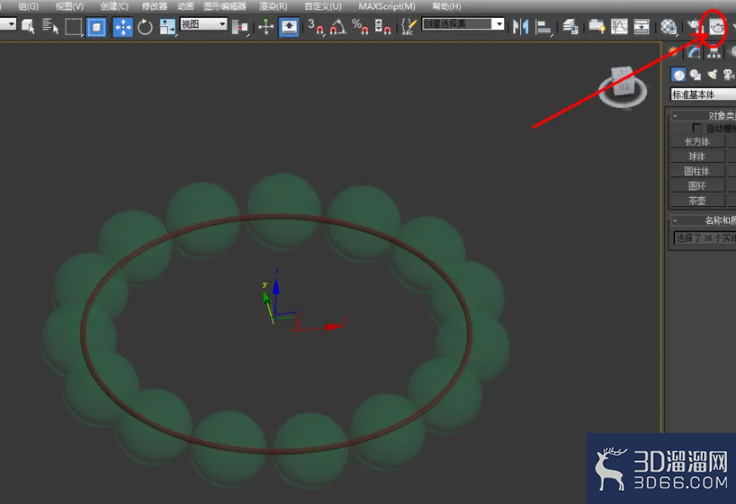Click the 圆环 button

coord(697,186)
